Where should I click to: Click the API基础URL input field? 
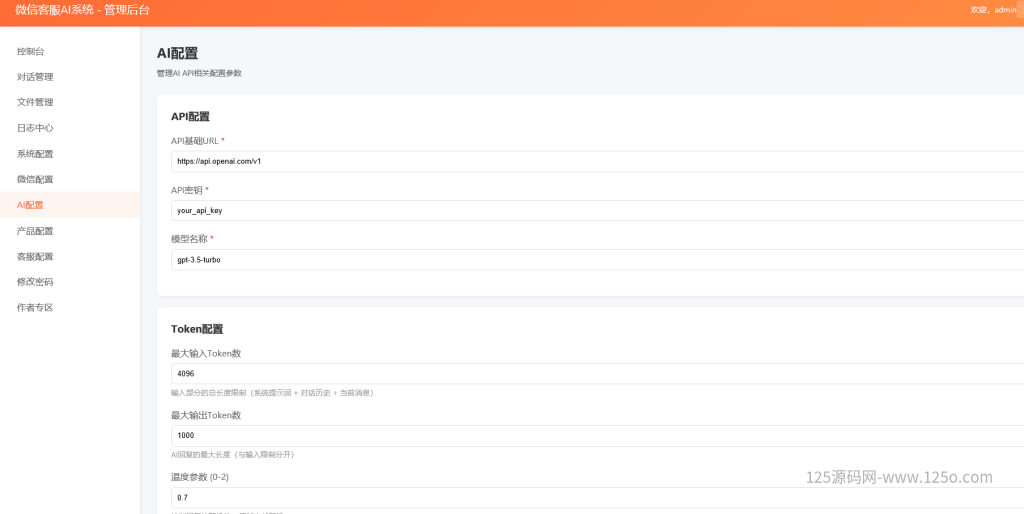coord(596,161)
